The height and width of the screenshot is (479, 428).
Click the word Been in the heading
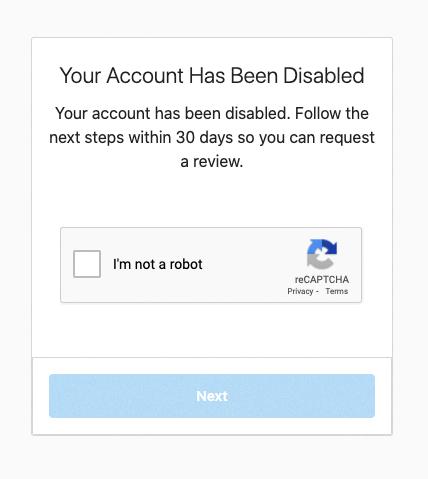pos(254,75)
